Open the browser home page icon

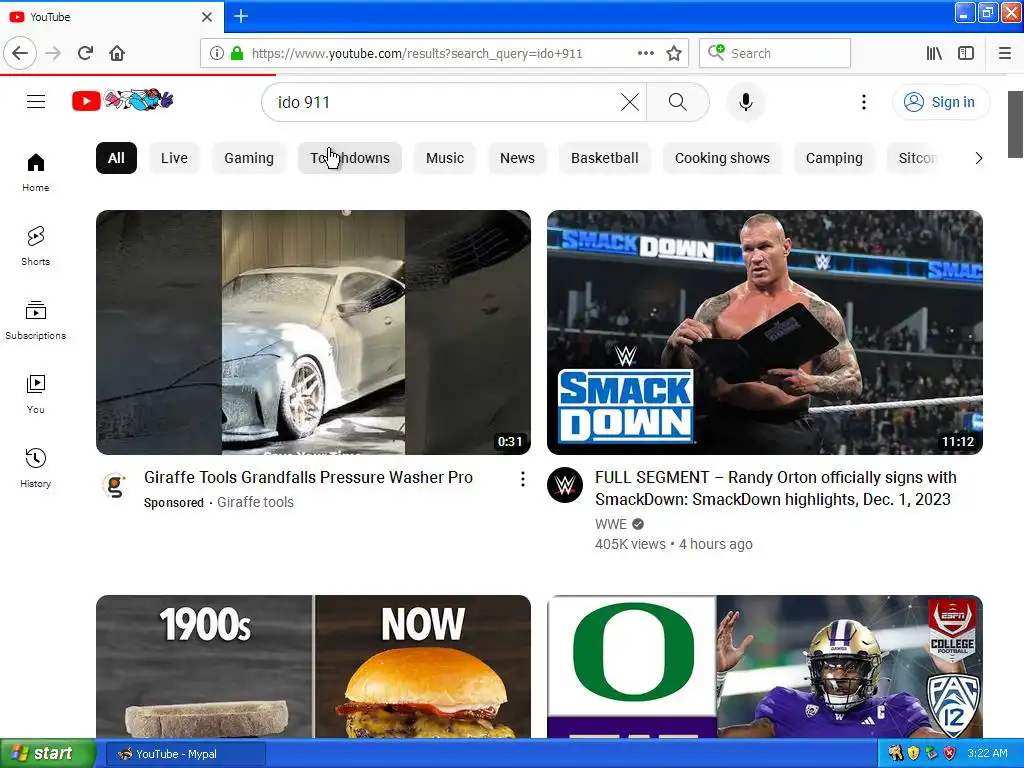(x=117, y=53)
